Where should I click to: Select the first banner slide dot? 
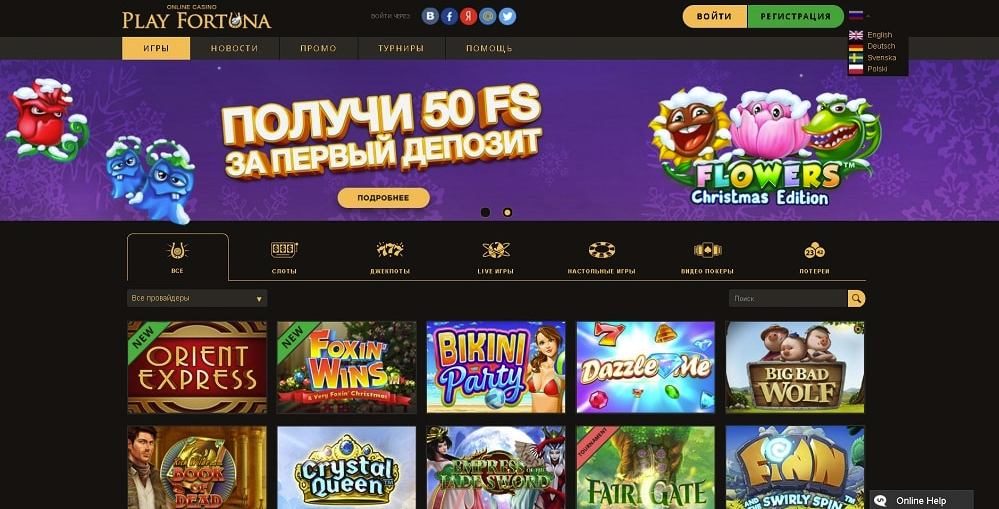tap(485, 212)
